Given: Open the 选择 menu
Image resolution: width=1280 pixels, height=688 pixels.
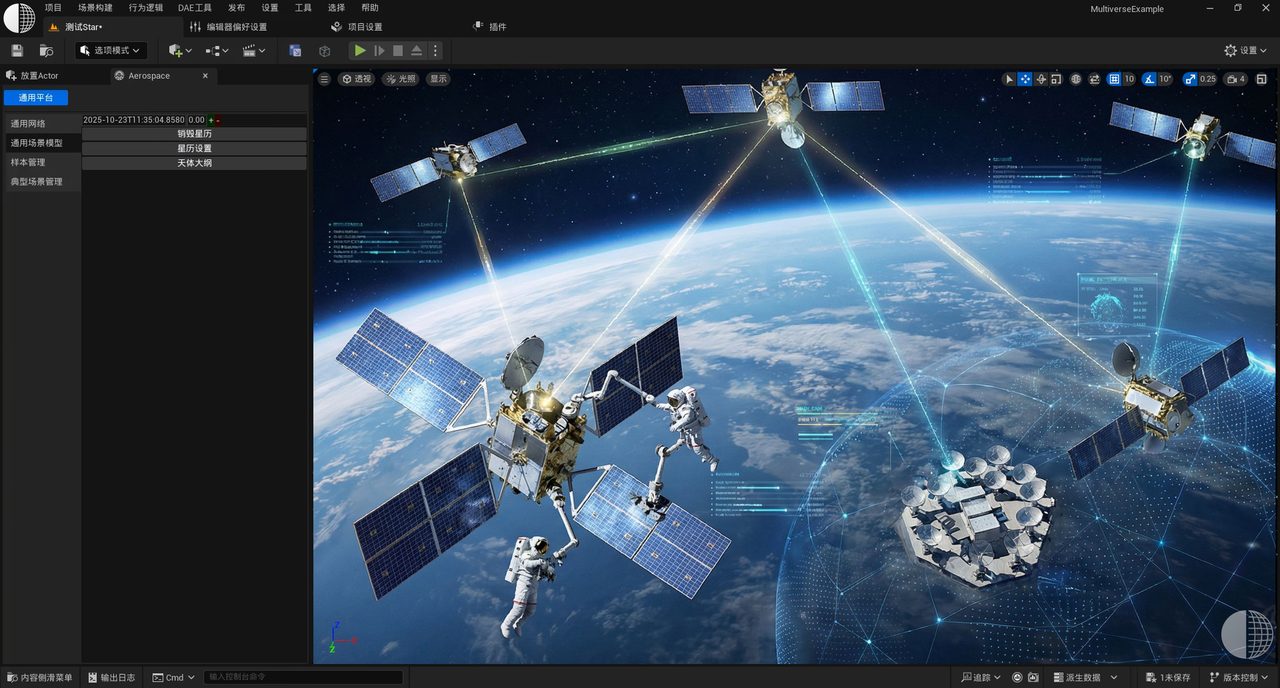Looking at the screenshot, I should point(336,7).
